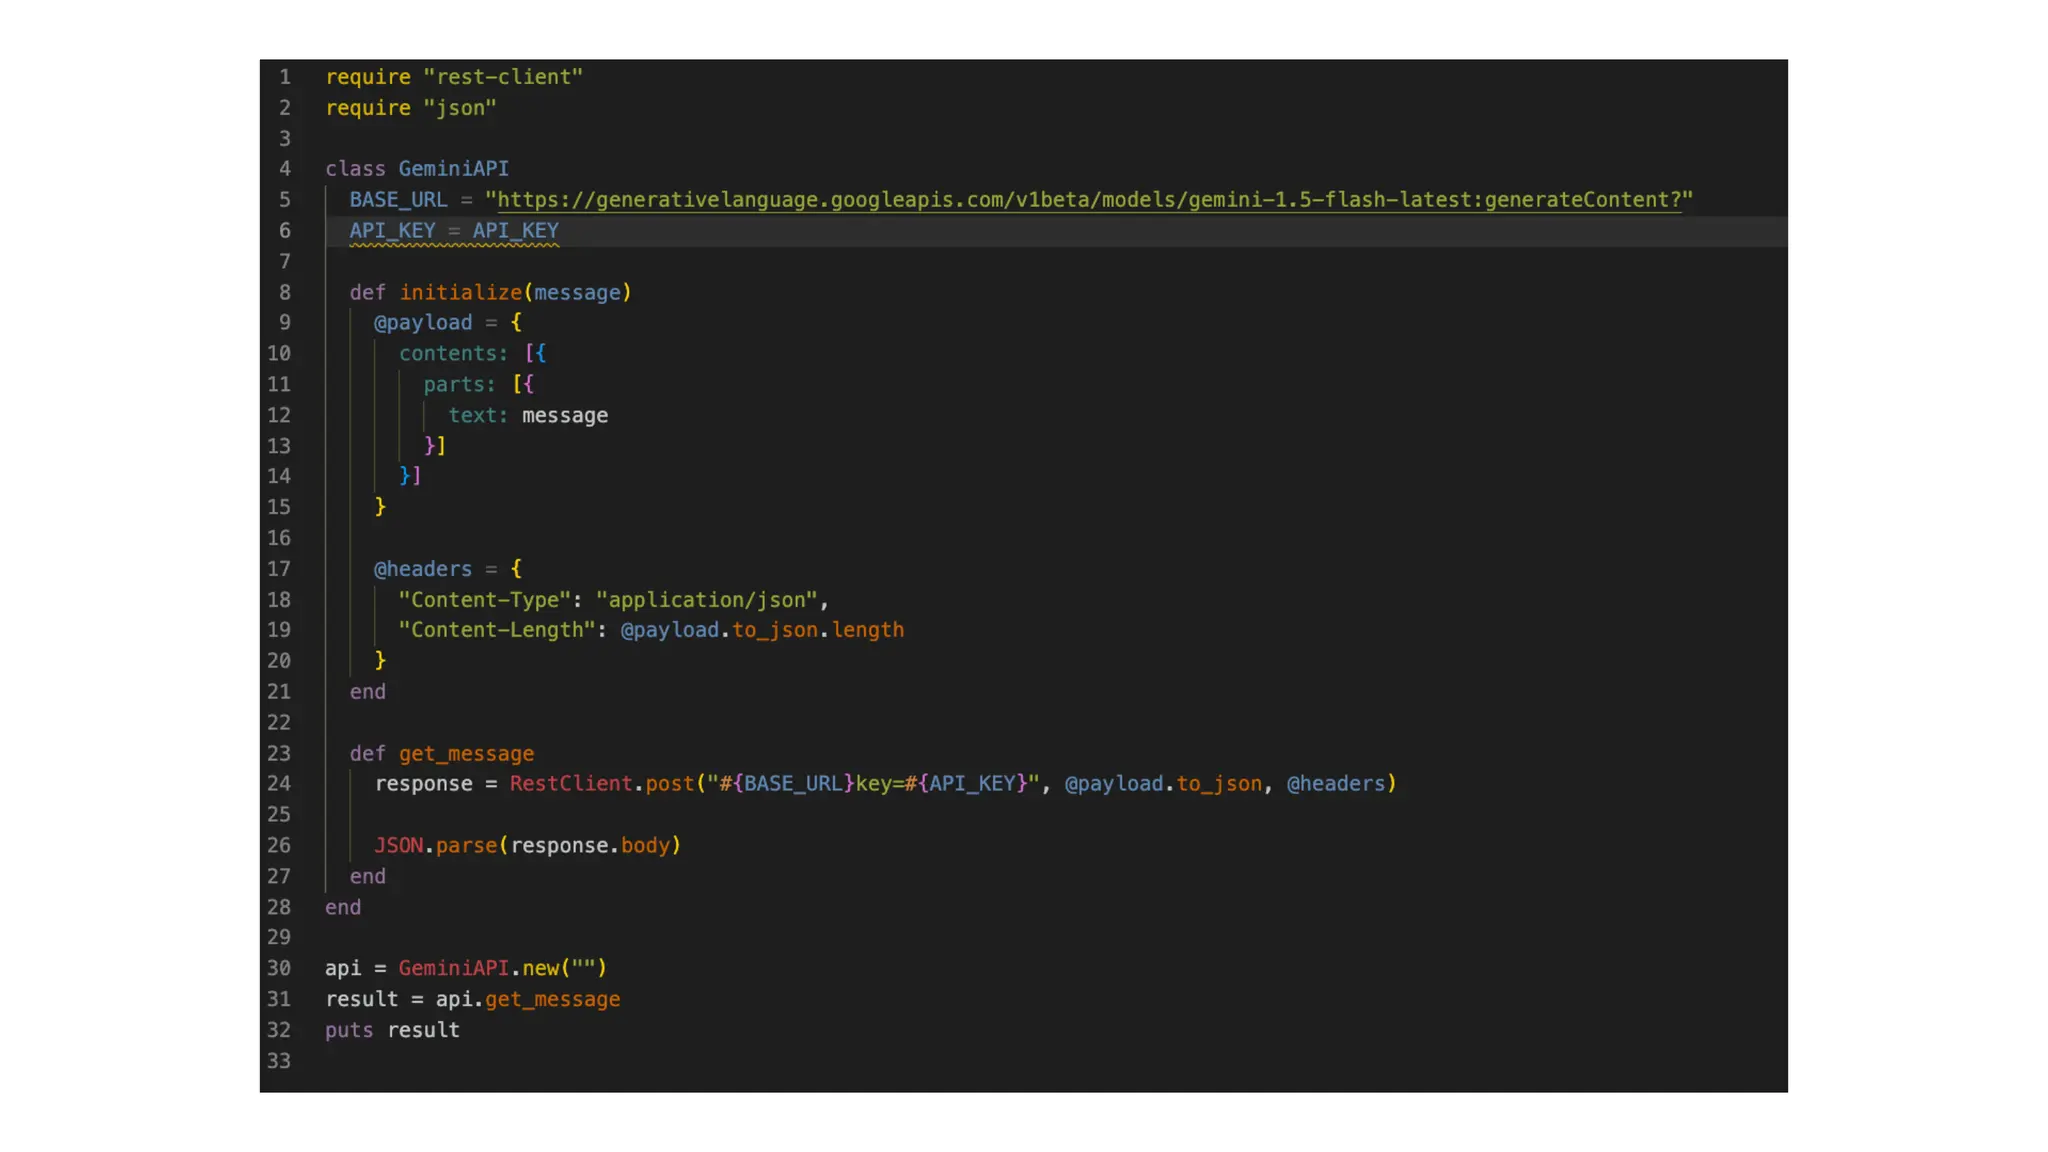Click the 'to_json.length' call on line 19
Screen dimensions: 2048x1152
pyautogui.click(x=818, y=631)
